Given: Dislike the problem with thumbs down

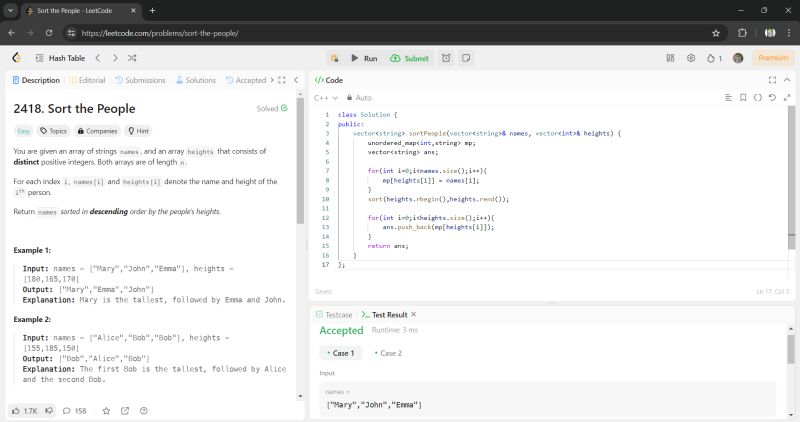Looking at the screenshot, I should pos(49,410).
